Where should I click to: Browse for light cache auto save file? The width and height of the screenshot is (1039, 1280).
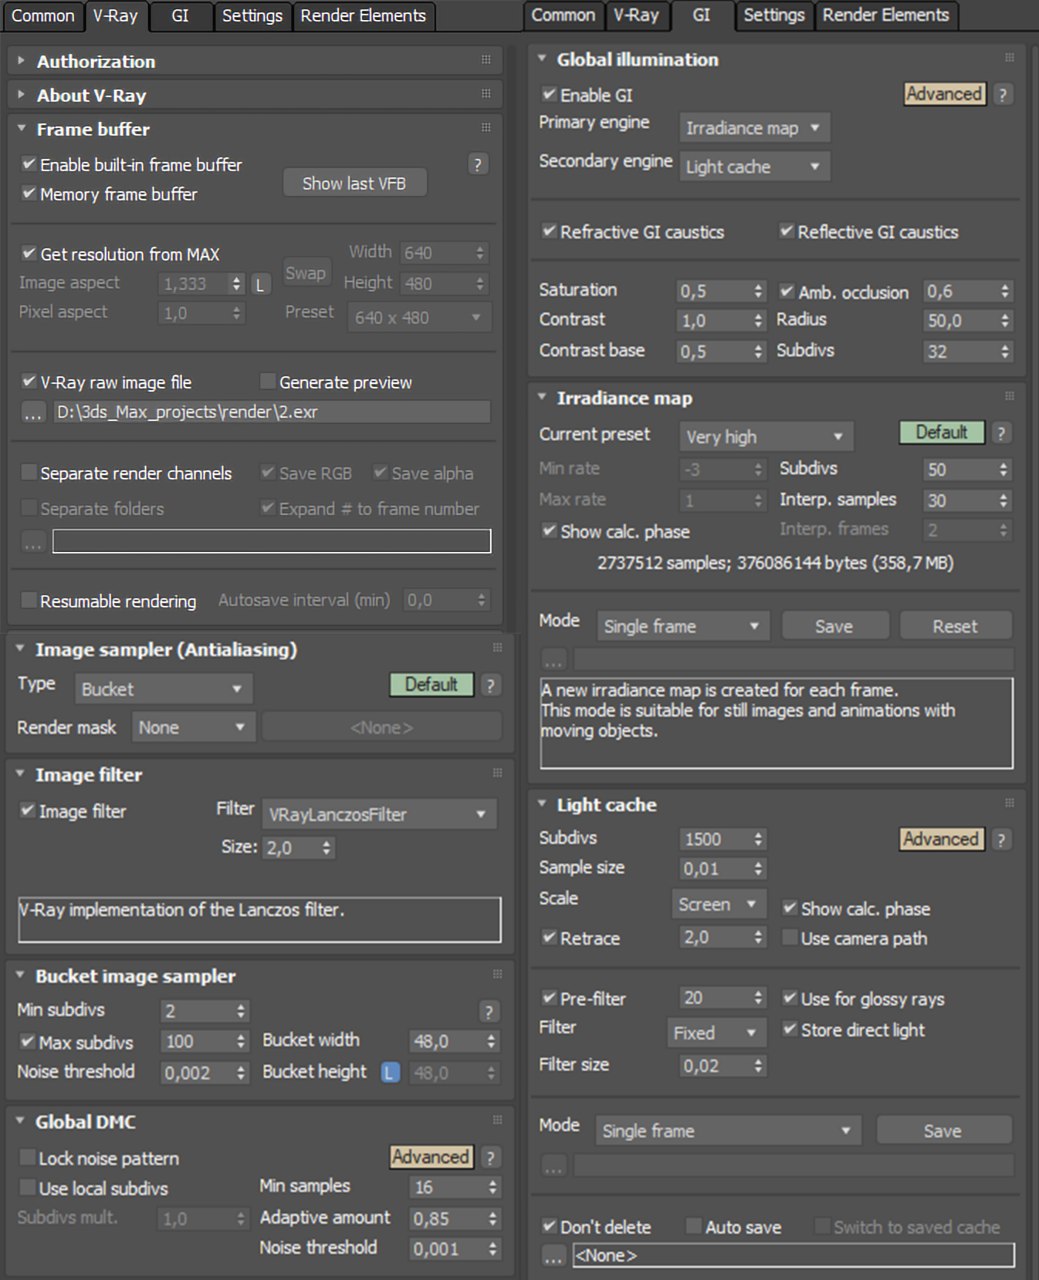pyautogui.click(x=553, y=1255)
